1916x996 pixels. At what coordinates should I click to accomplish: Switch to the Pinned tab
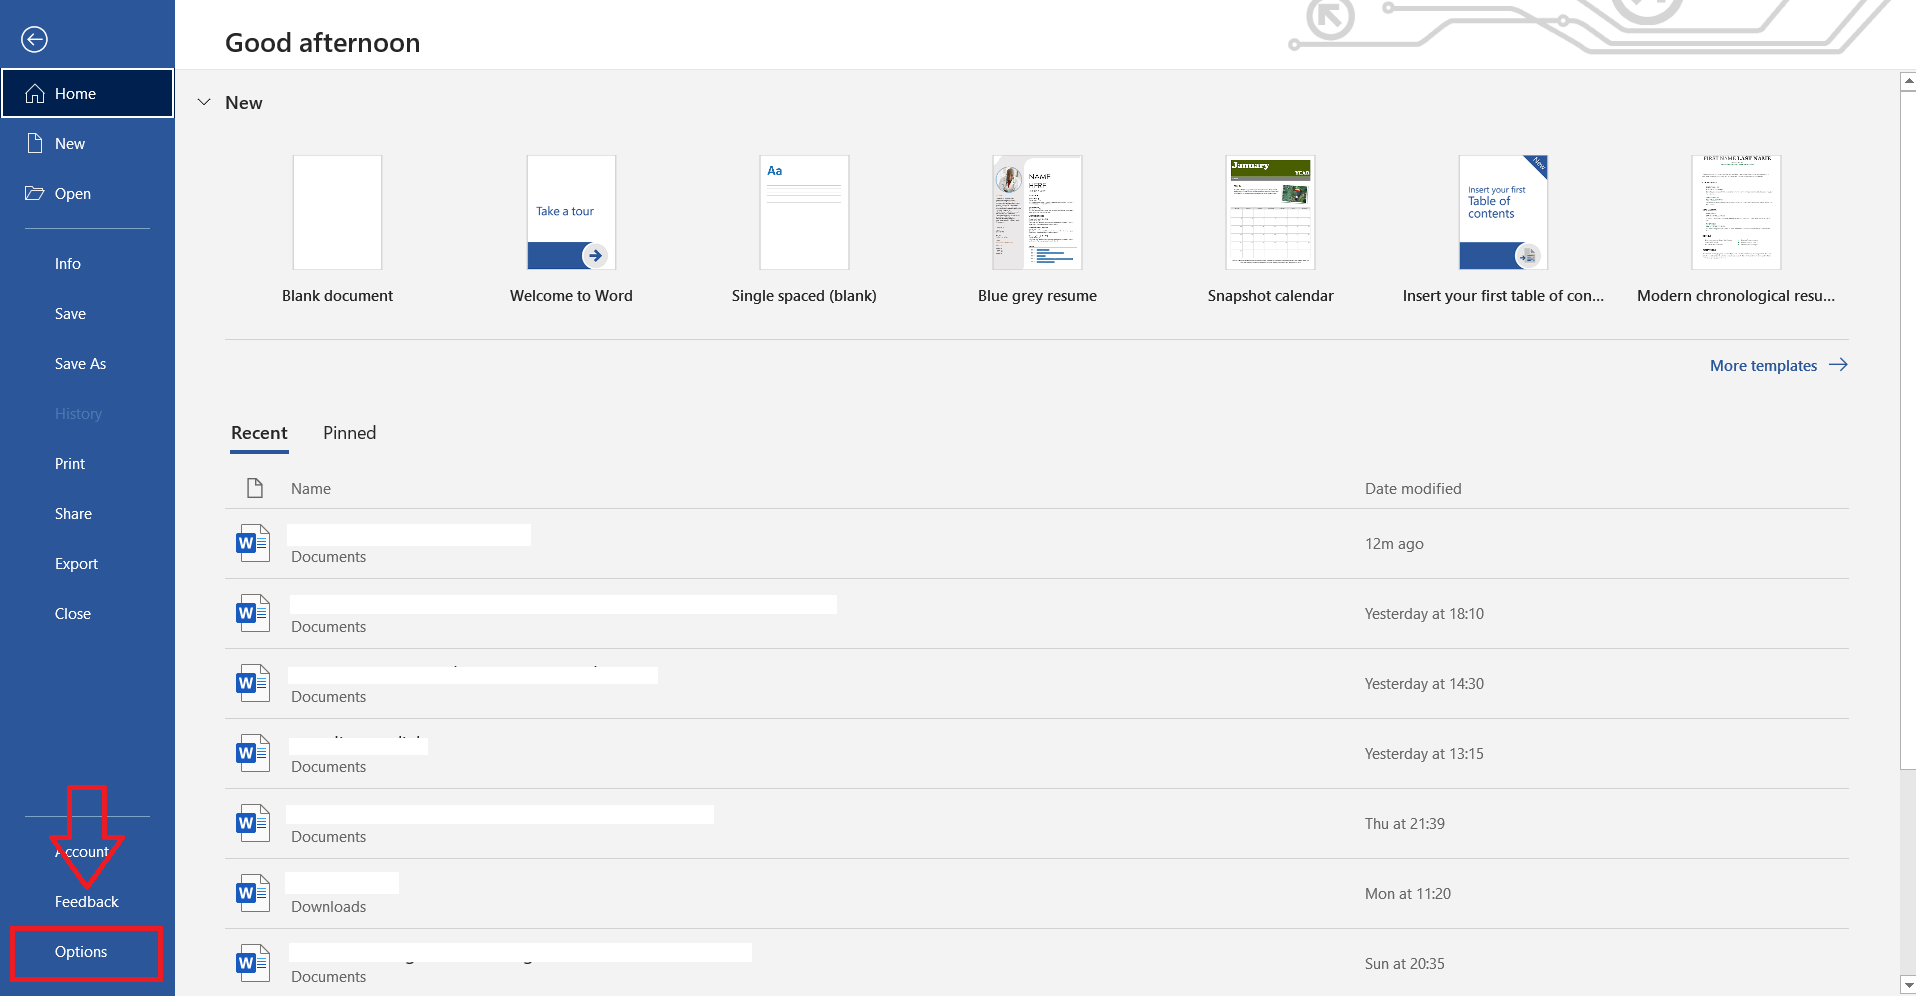(349, 433)
